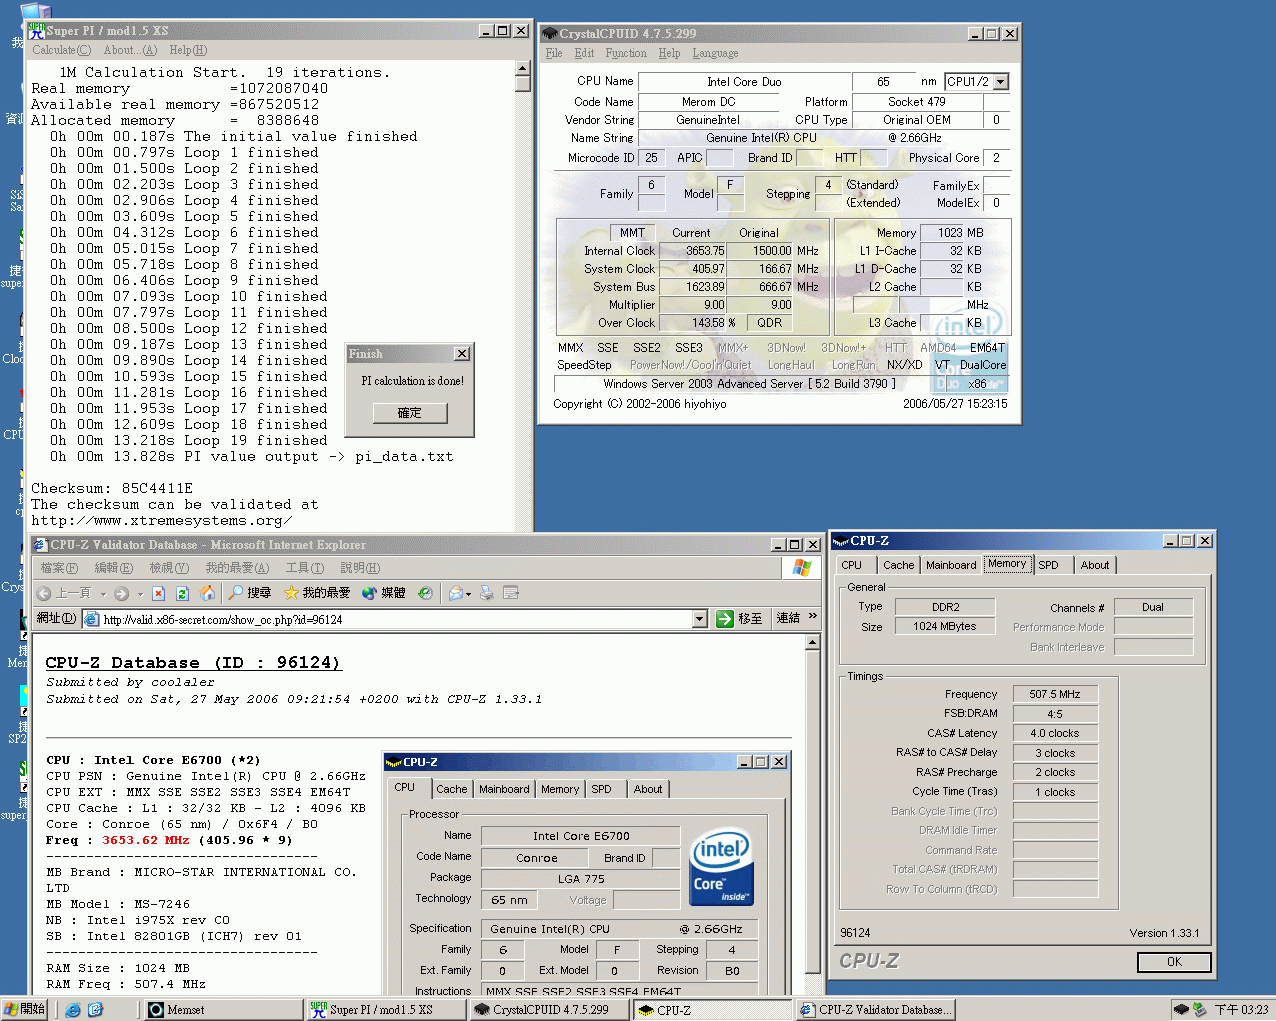Switch to CPU-Z Validator Database on the taskbar
1276x1021 pixels.
tap(876, 1010)
